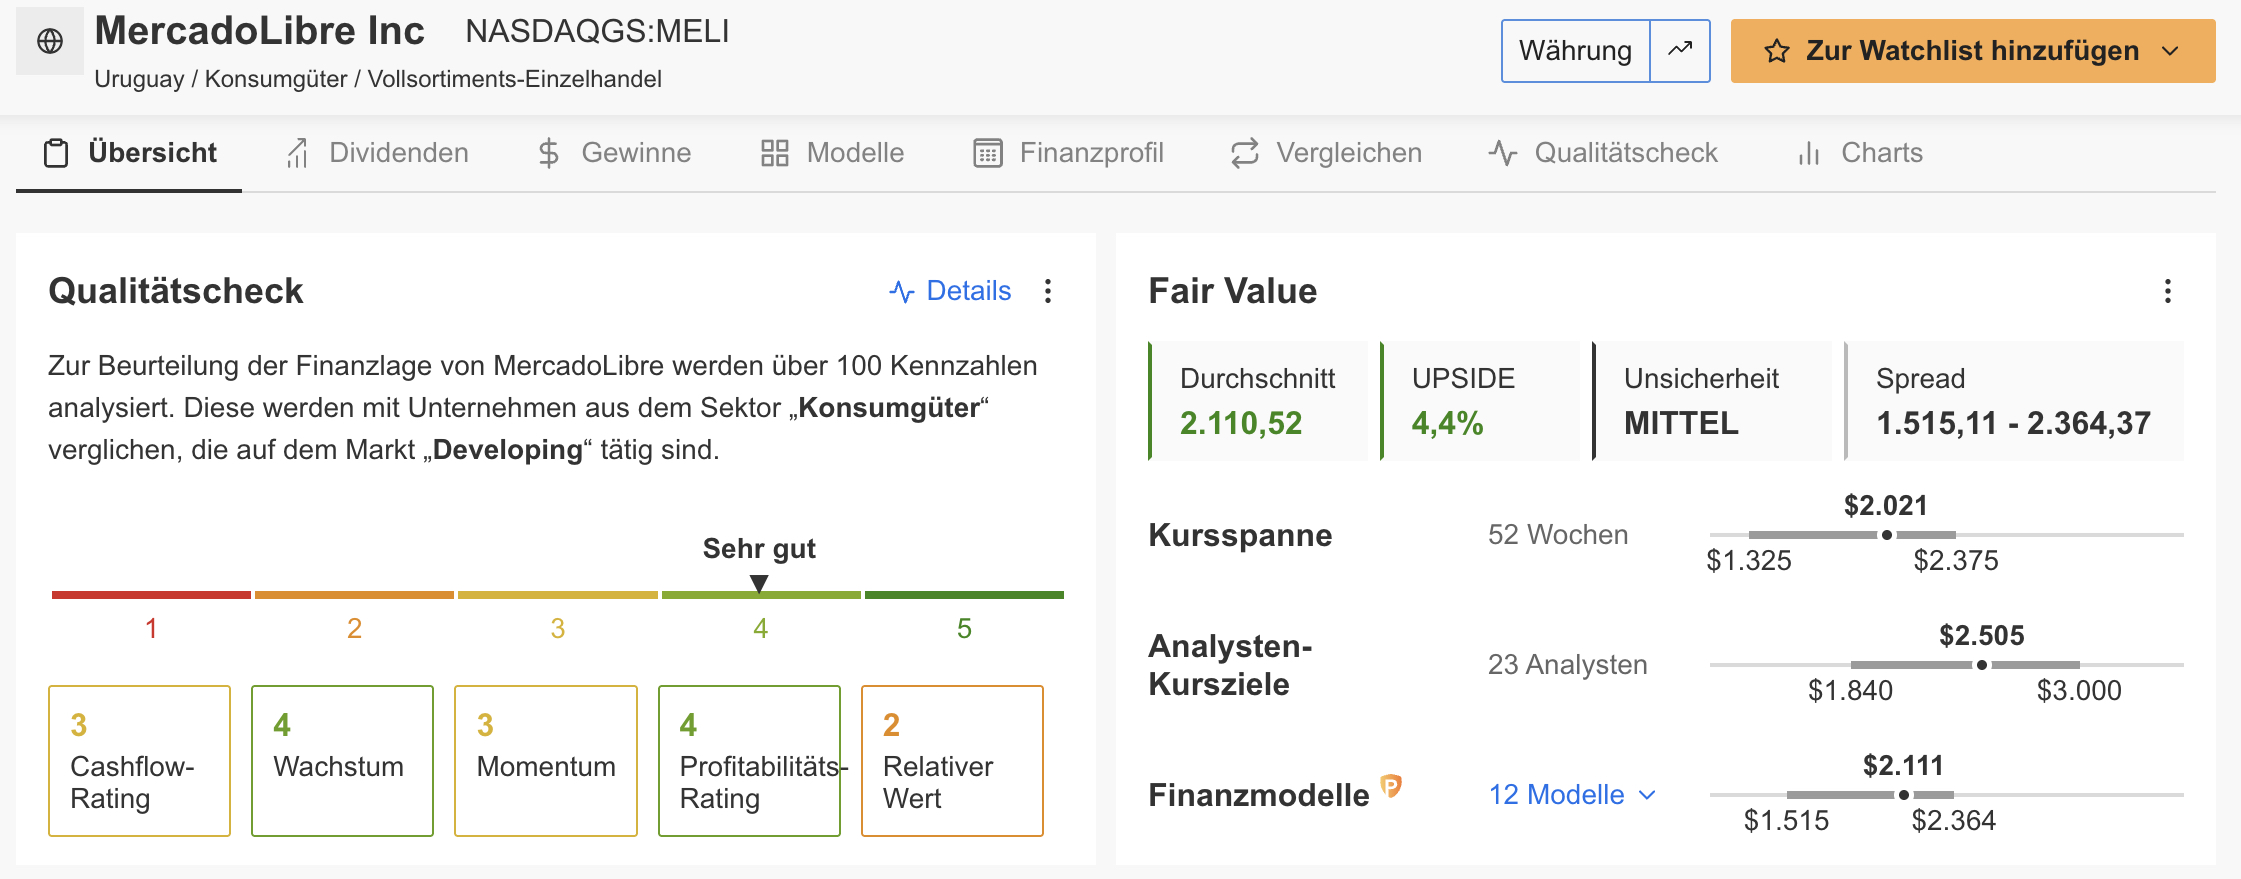This screenshot has width=2241, height=879.
Task: Click the orange segment labeled 2
Action: pos(354,595)
